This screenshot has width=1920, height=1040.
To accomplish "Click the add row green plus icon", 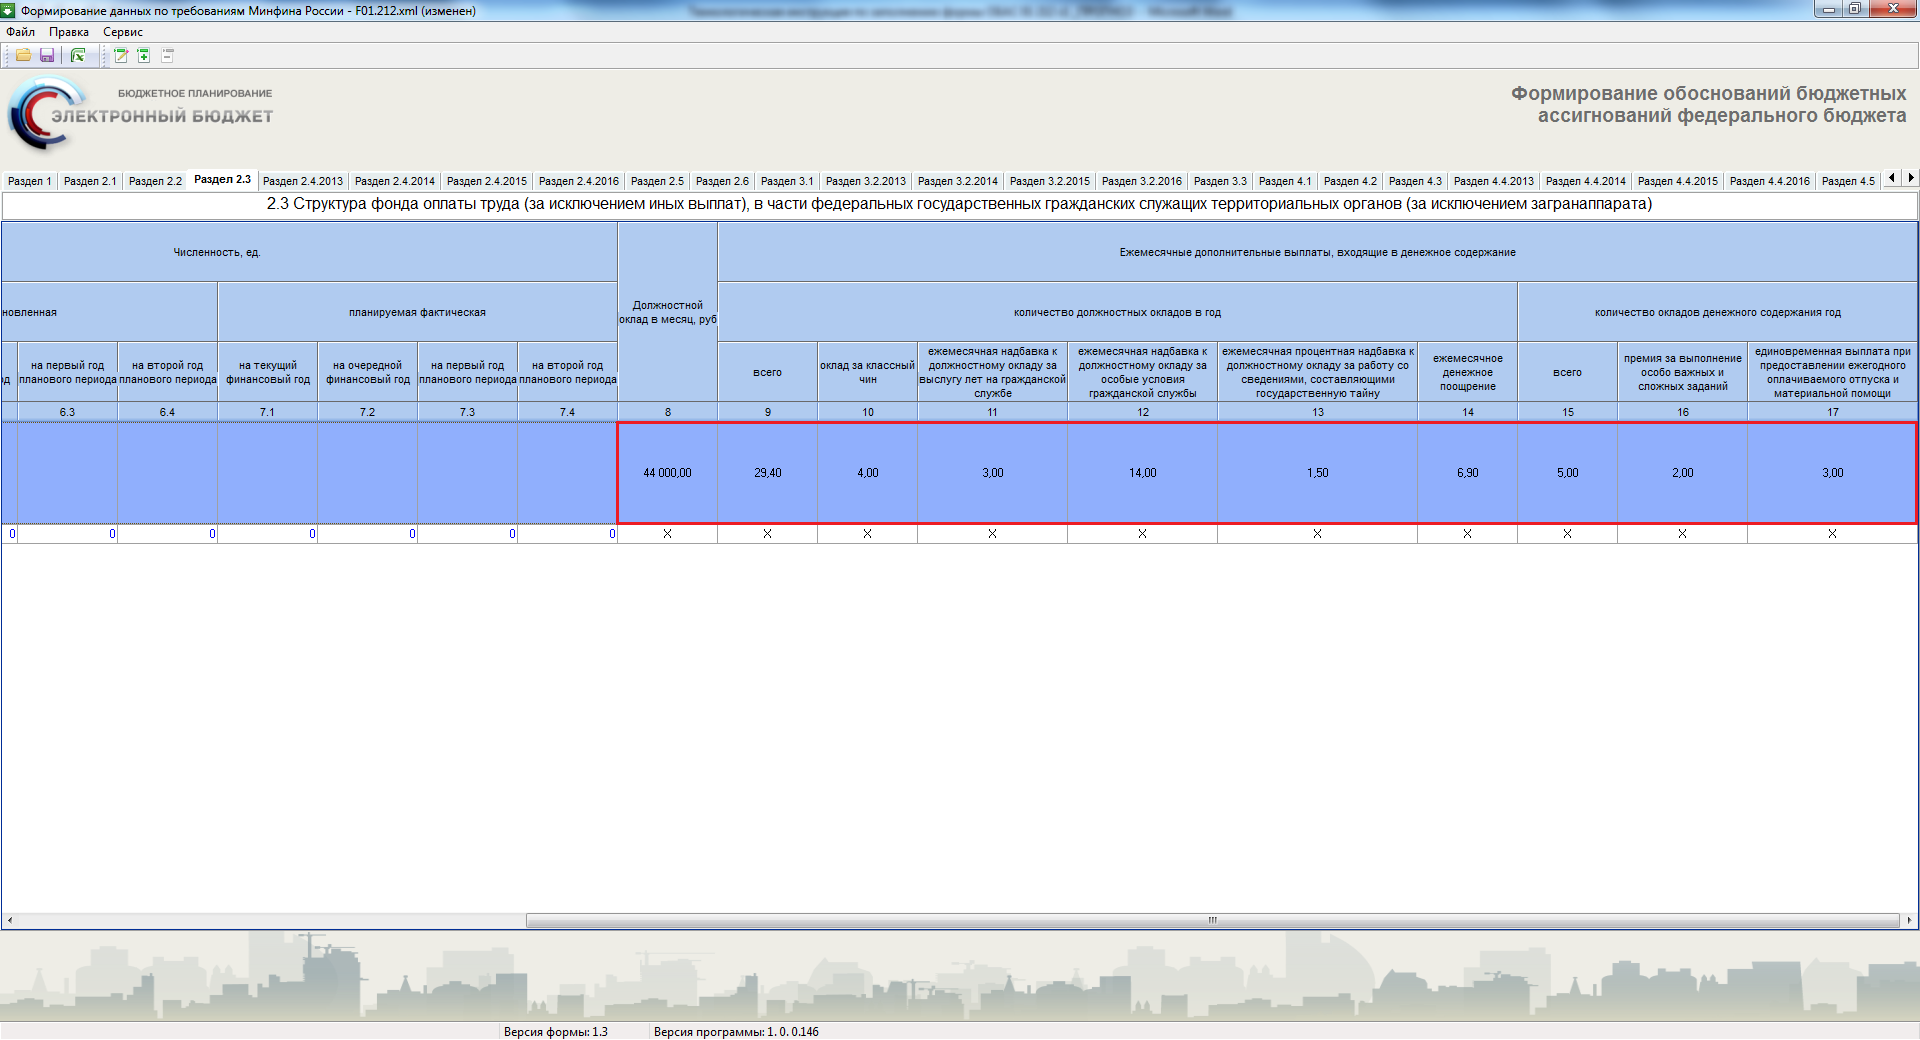I will click(x=144, y=56).
